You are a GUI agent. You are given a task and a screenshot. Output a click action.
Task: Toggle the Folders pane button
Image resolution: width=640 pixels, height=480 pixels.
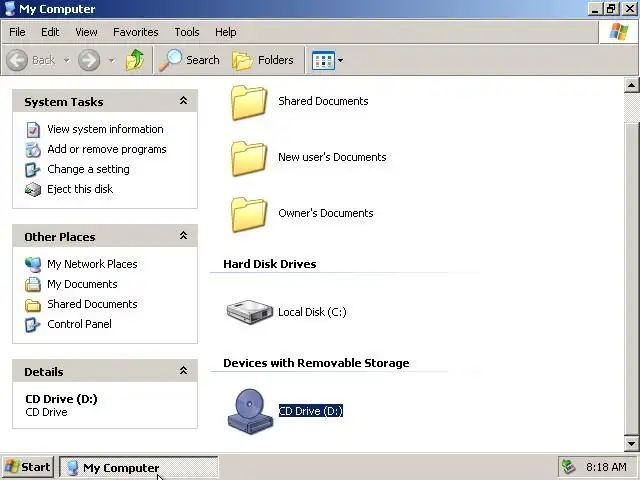(263, 60)
